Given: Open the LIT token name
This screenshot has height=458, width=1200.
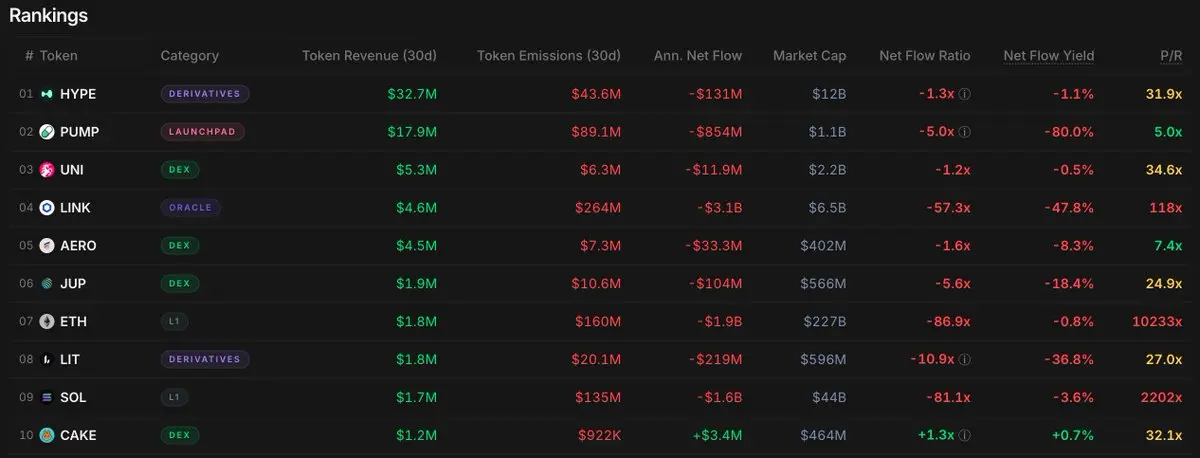Looking at the screenshot, I should (70, 360).
